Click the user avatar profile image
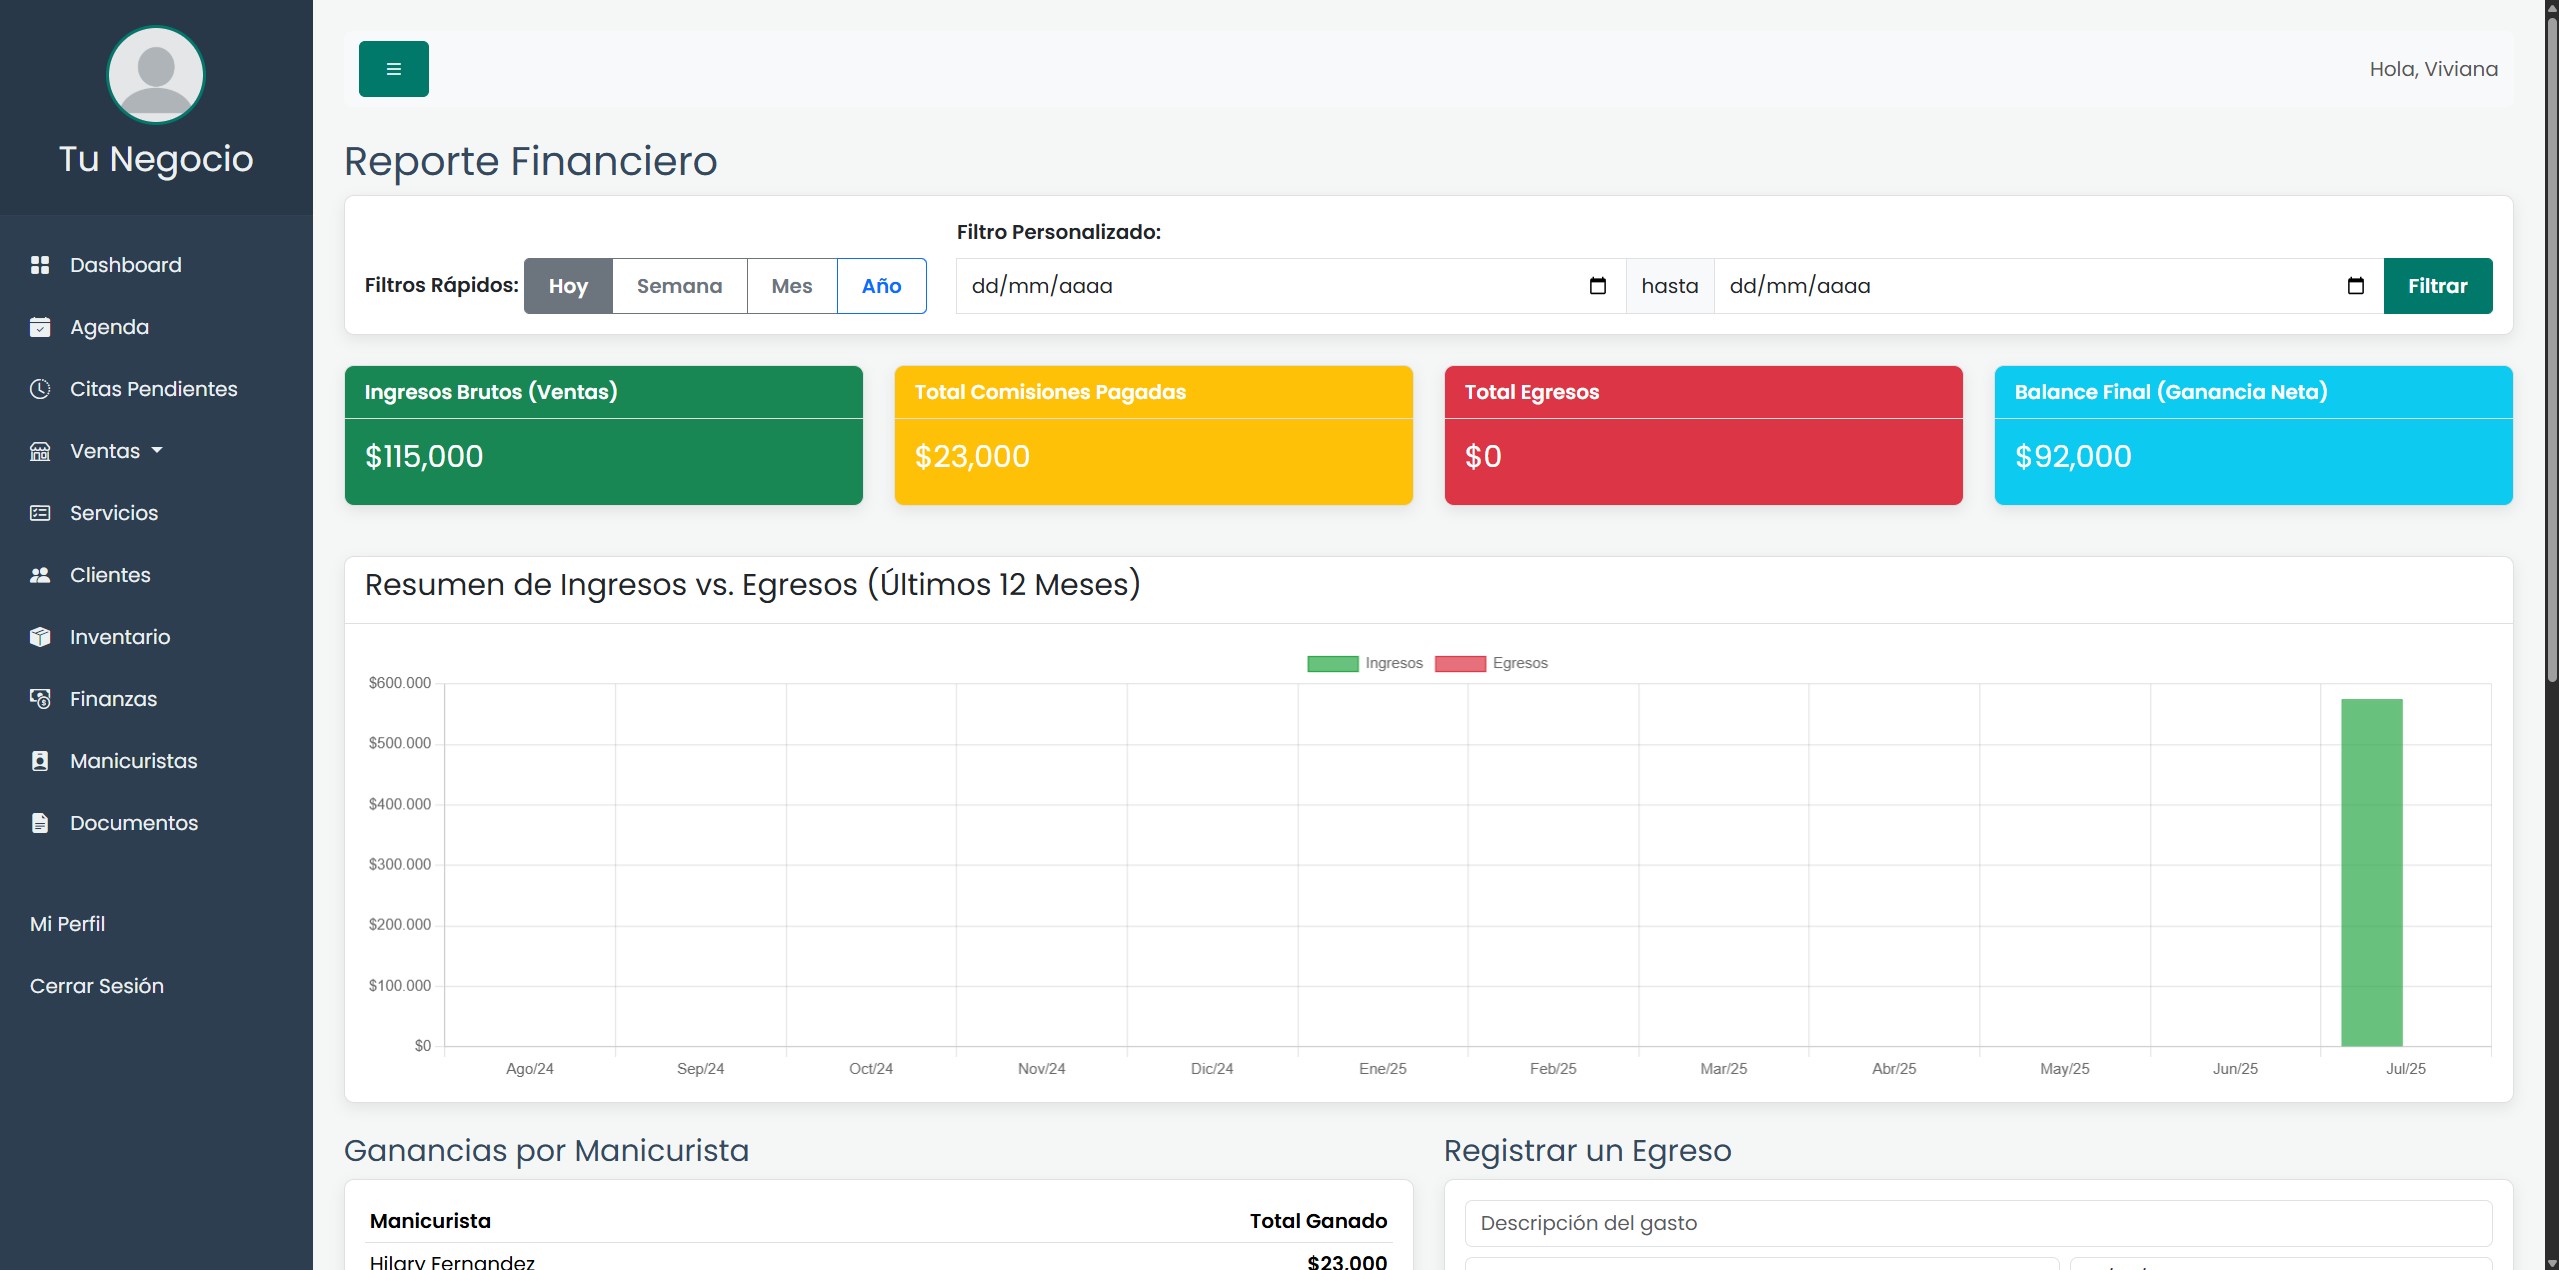The image size is (2559, 1270). click(x=156, y=75)
